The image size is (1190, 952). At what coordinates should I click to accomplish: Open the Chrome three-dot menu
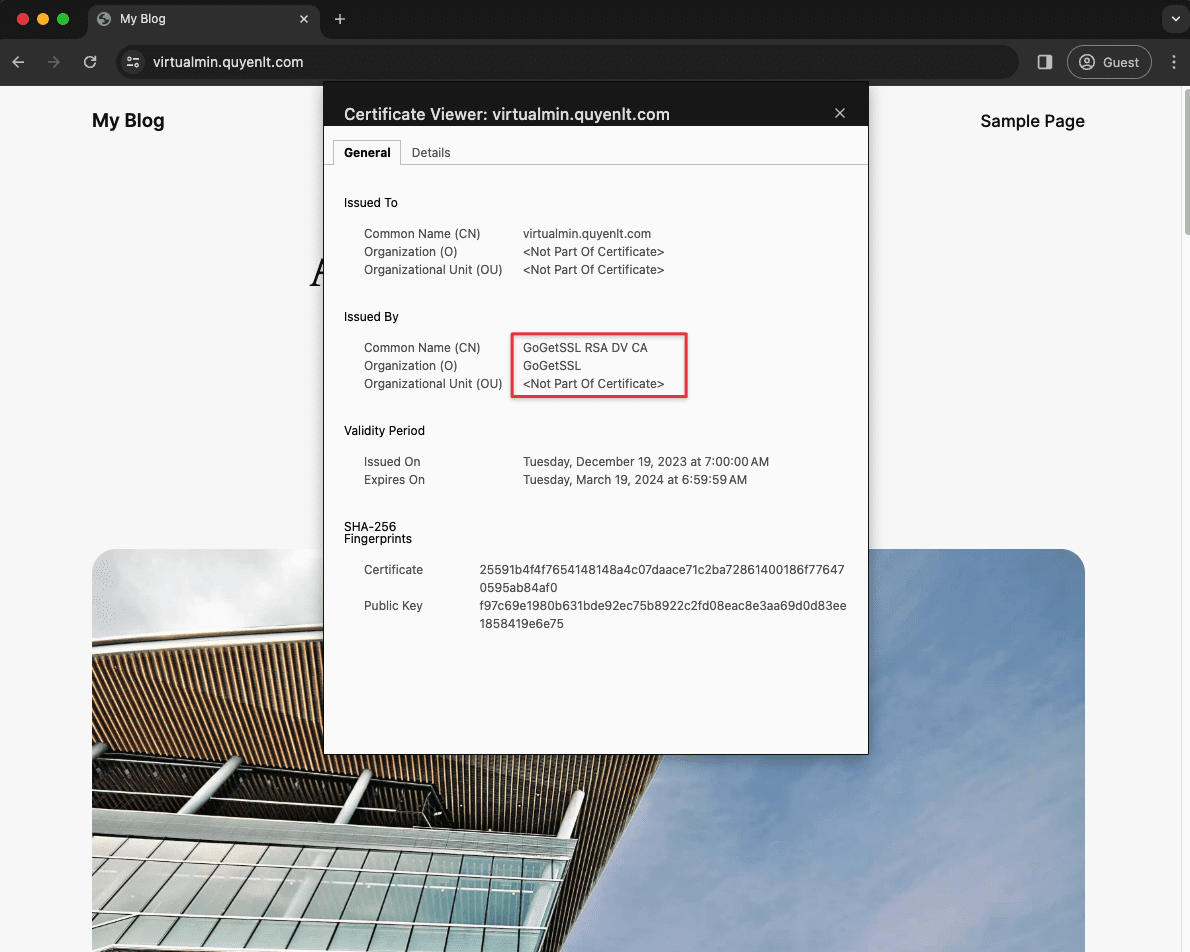[1174, 62]
